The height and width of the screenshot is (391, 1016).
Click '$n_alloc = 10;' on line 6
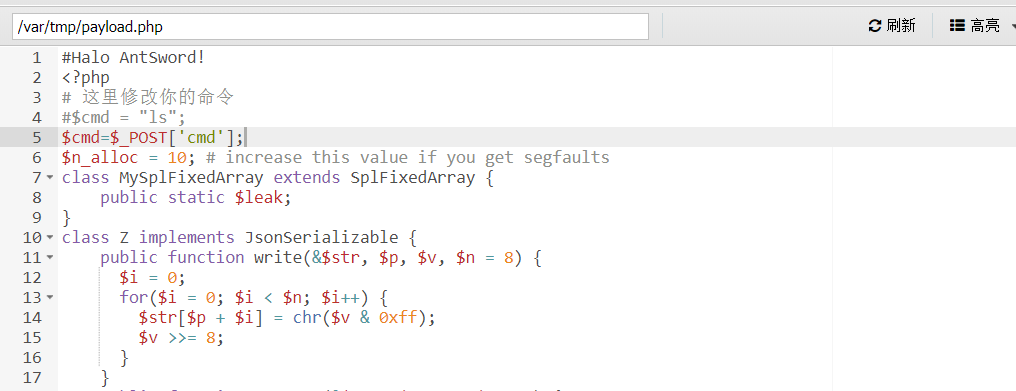128,158
